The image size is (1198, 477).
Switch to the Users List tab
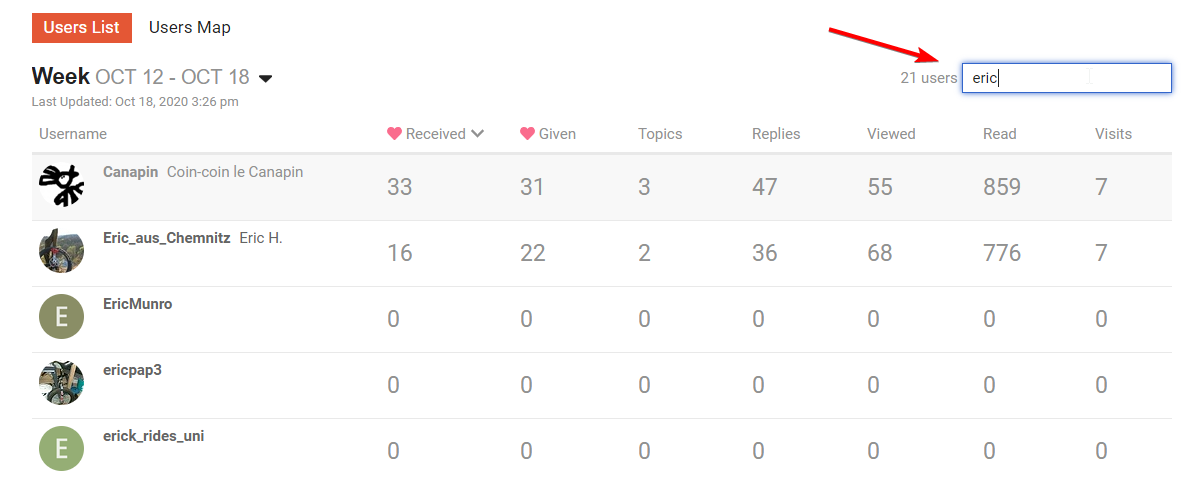click(x=82, y=27)
